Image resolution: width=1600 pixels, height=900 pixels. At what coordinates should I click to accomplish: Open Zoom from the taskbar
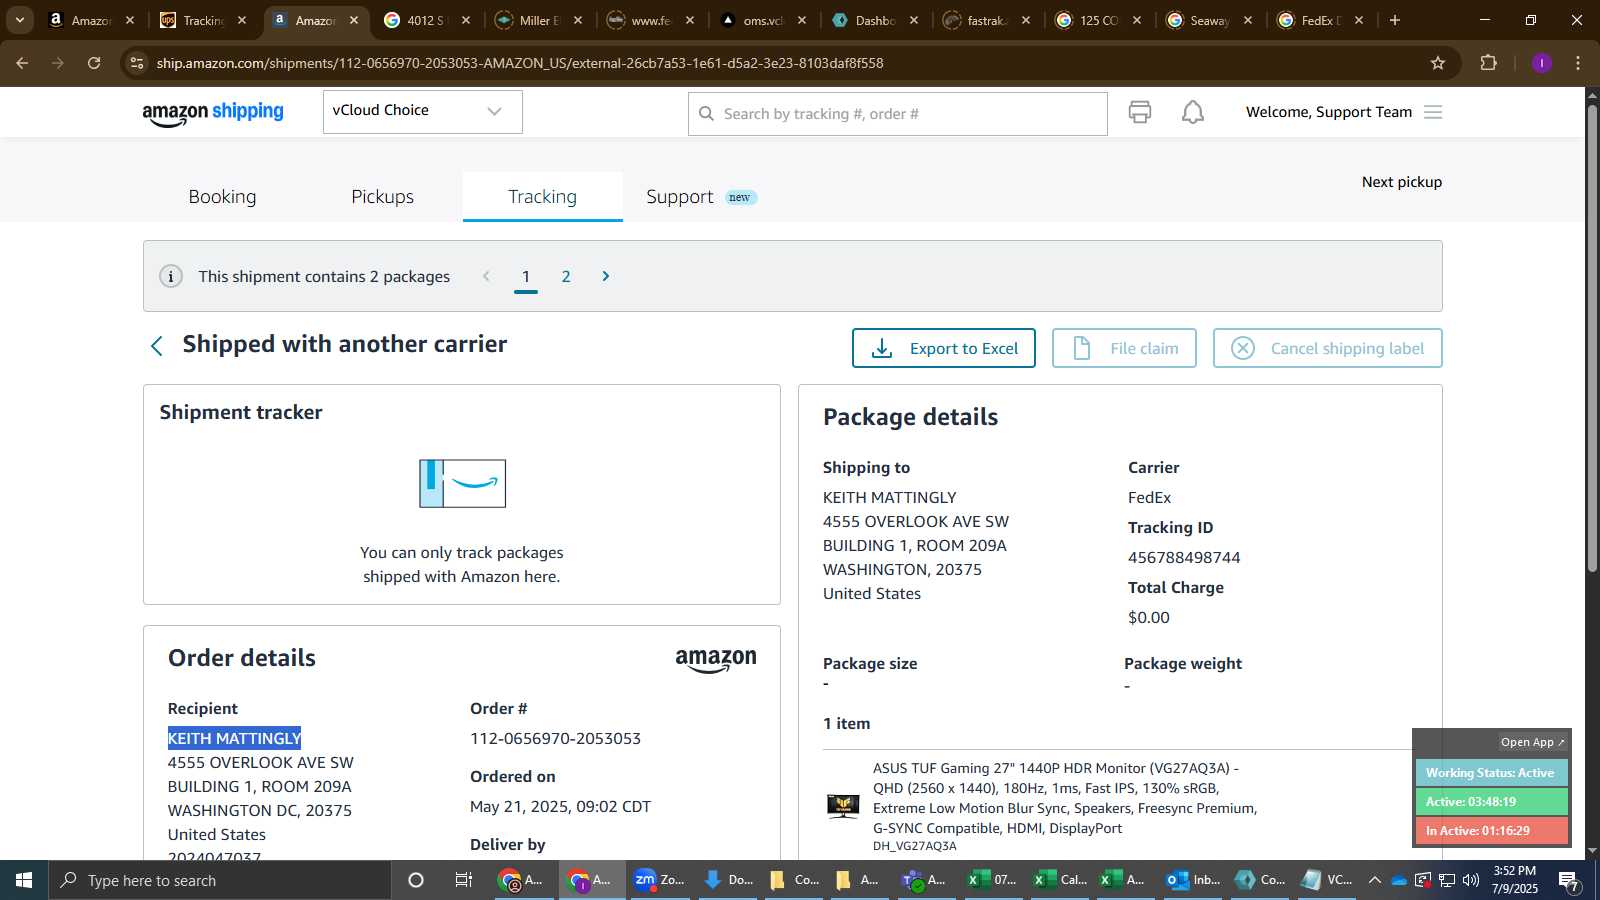[x=660, y=880]
